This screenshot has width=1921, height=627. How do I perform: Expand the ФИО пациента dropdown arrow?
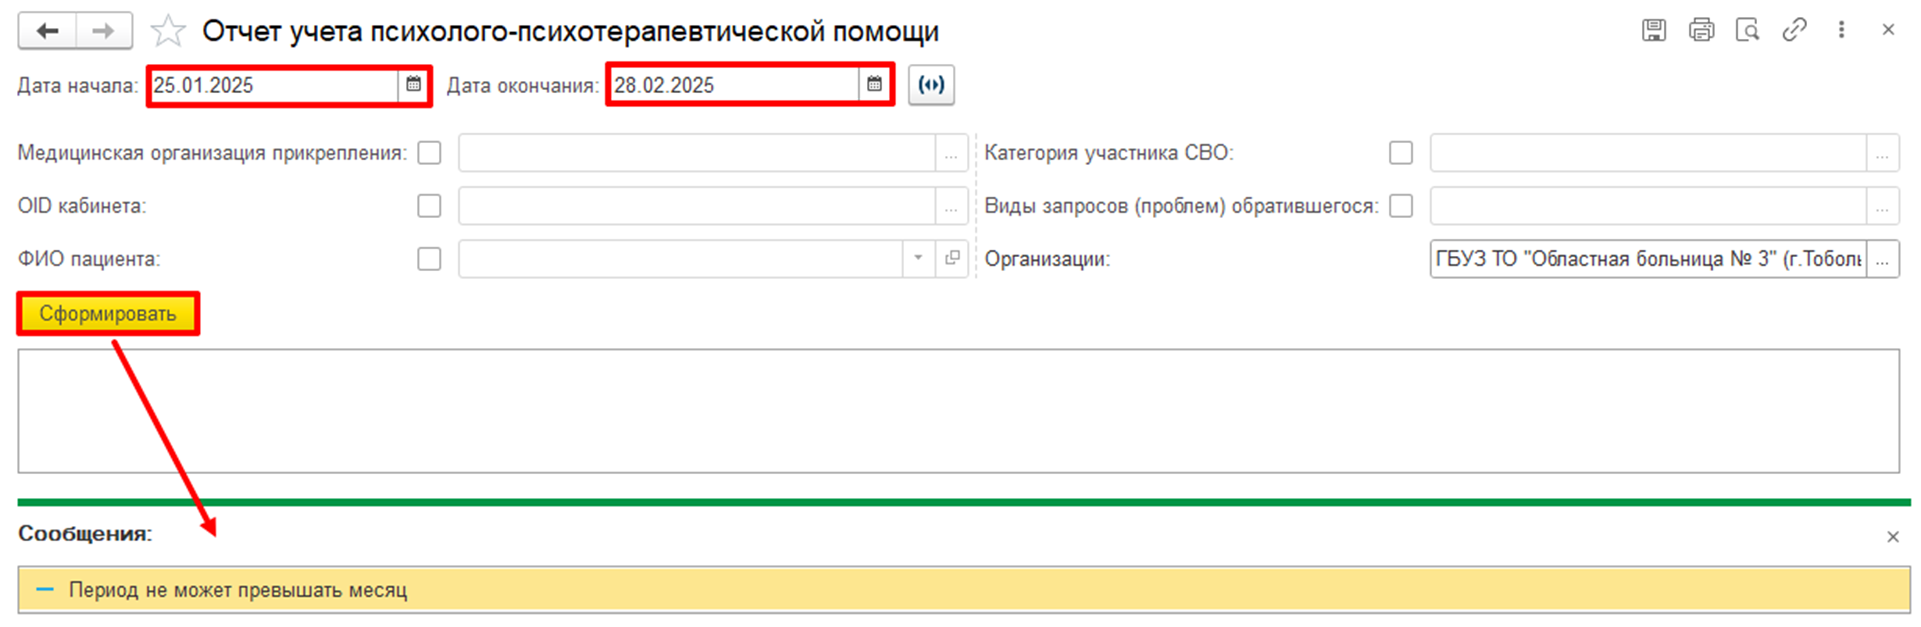click(x=918, y=259)
